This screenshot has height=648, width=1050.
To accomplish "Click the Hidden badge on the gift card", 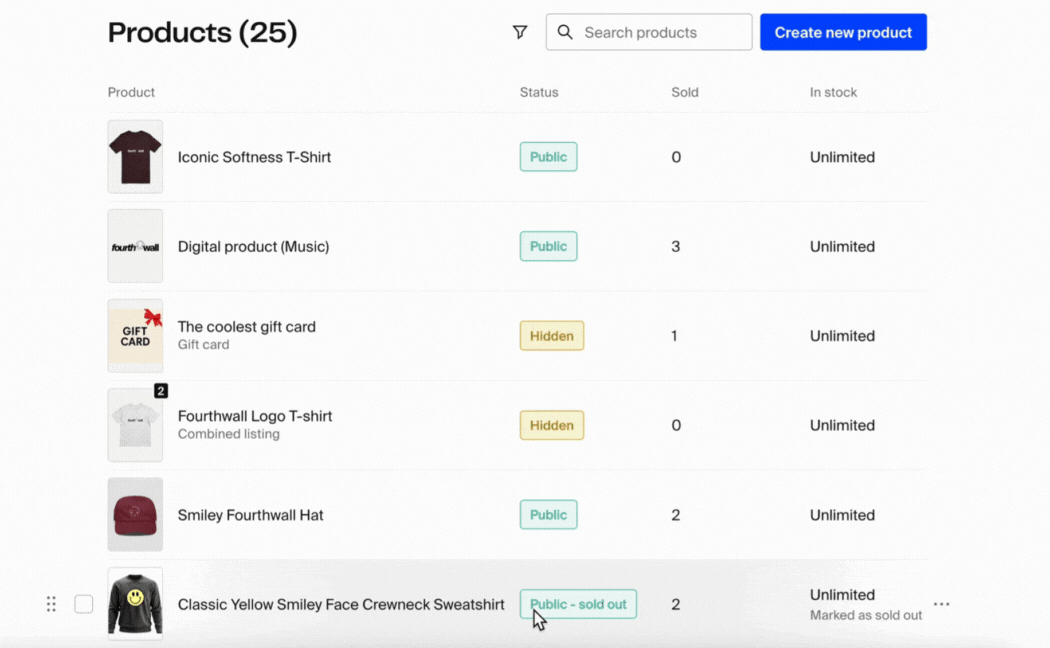I will pyautogui.click(x=551, y=336).
